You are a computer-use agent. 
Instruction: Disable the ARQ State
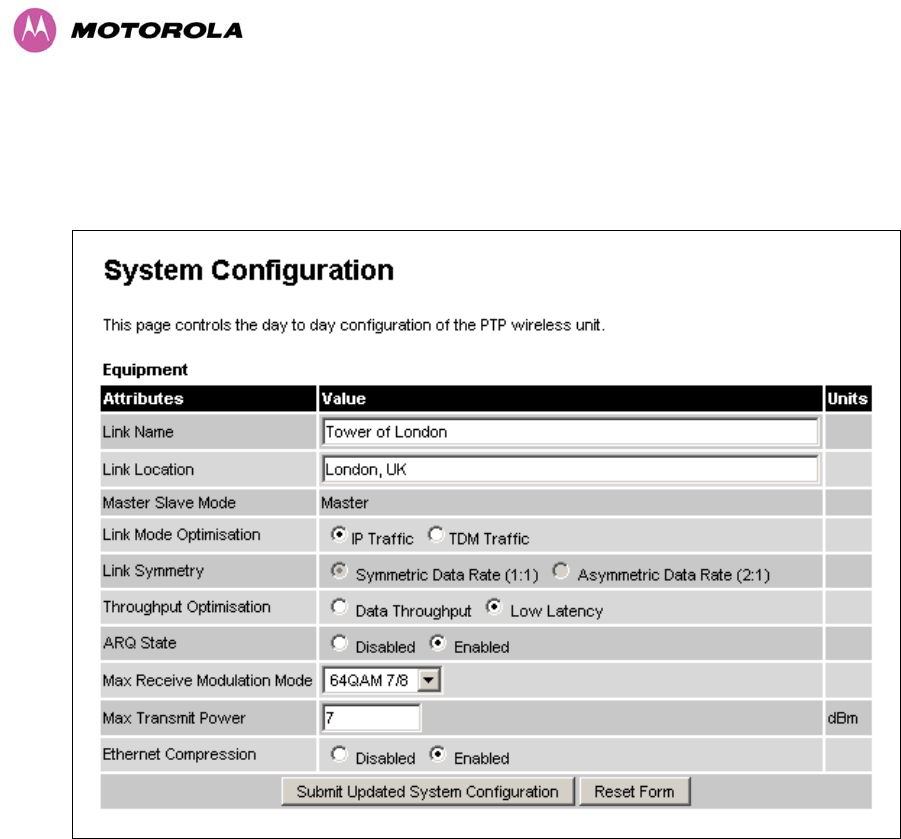click(x=338, y=644)
